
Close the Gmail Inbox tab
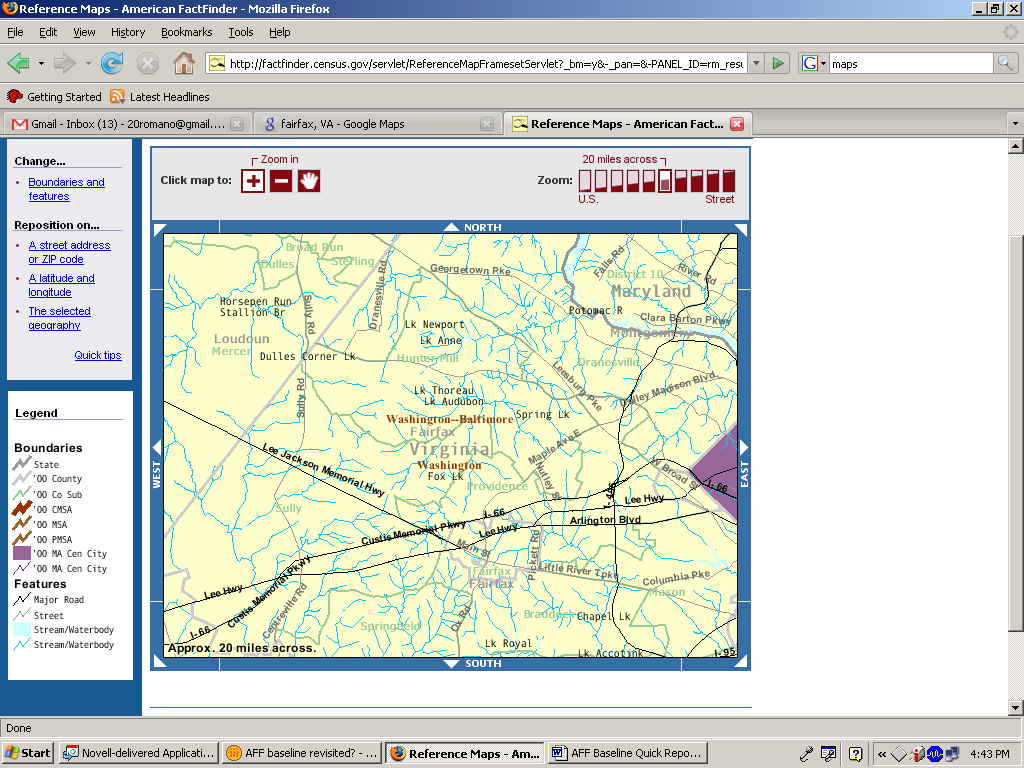[238, 124]
